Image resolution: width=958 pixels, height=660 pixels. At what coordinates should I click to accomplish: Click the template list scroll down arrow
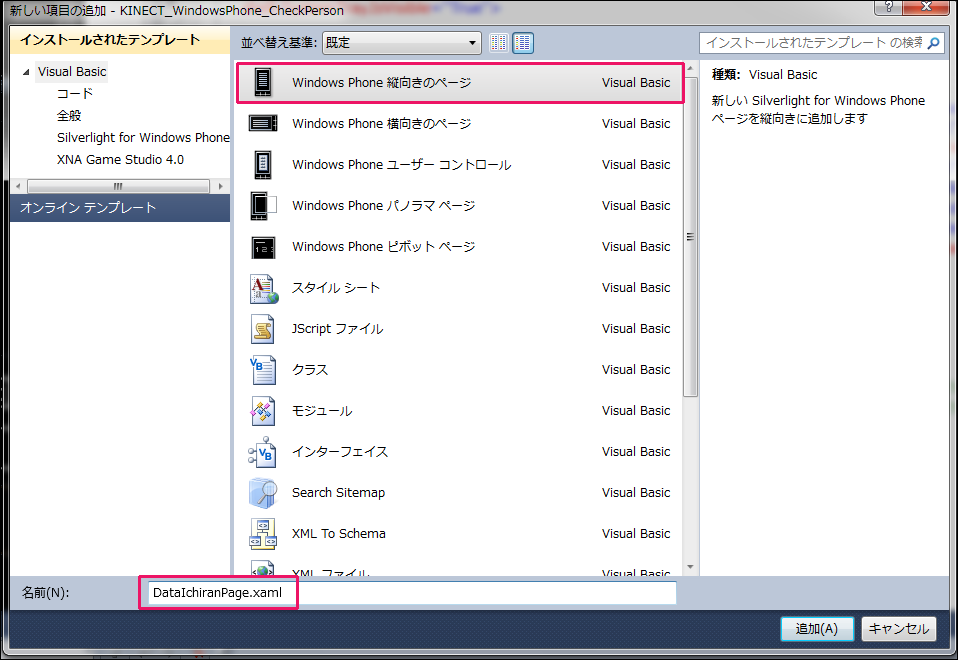coord(690,567)
